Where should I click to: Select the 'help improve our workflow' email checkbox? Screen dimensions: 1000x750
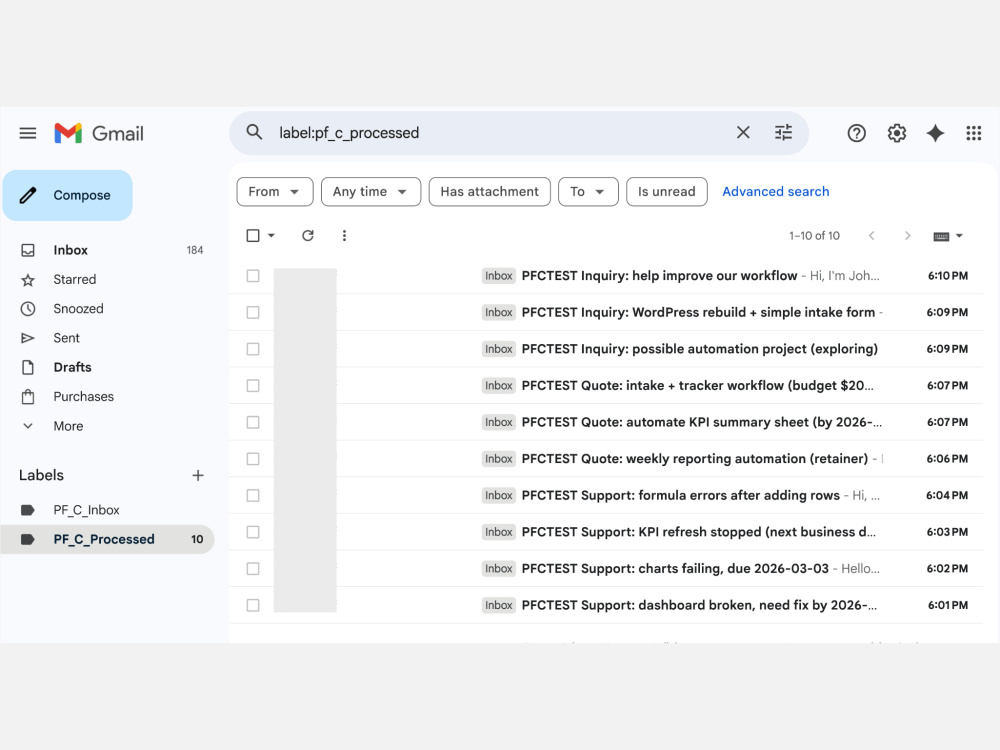[253, 276]
